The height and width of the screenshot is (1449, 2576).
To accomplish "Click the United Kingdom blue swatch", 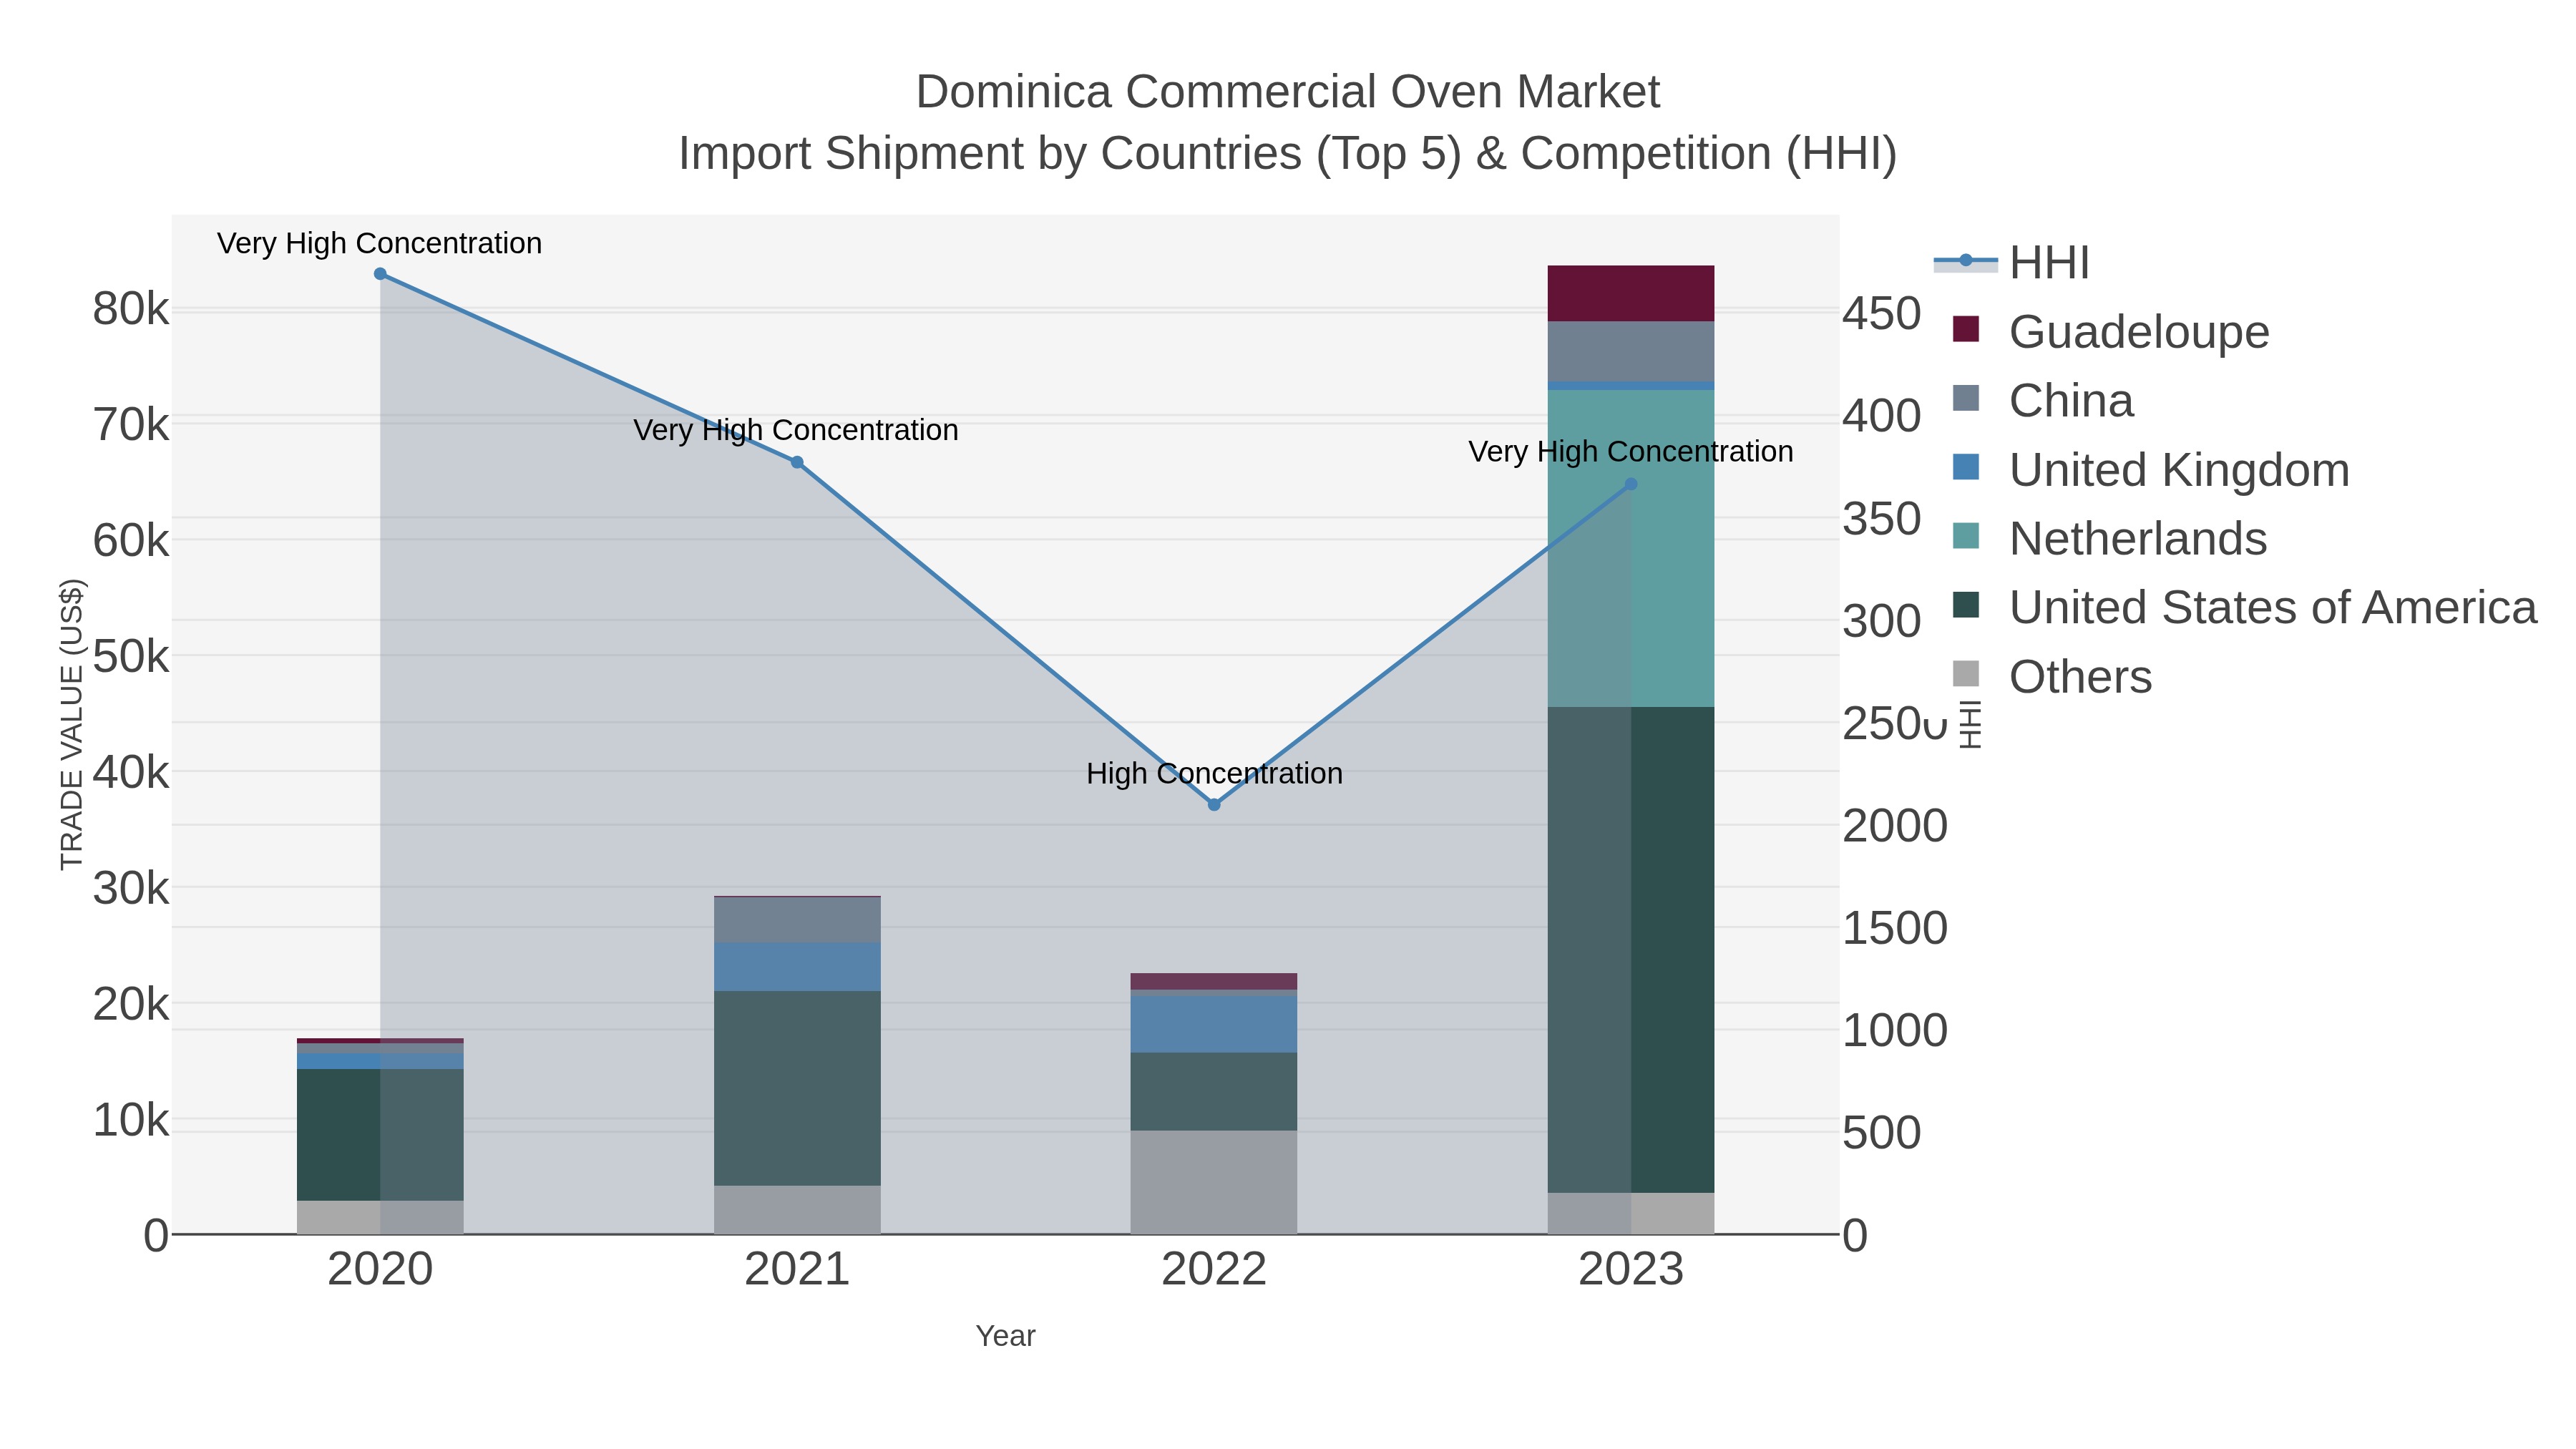I will 1966,467.
